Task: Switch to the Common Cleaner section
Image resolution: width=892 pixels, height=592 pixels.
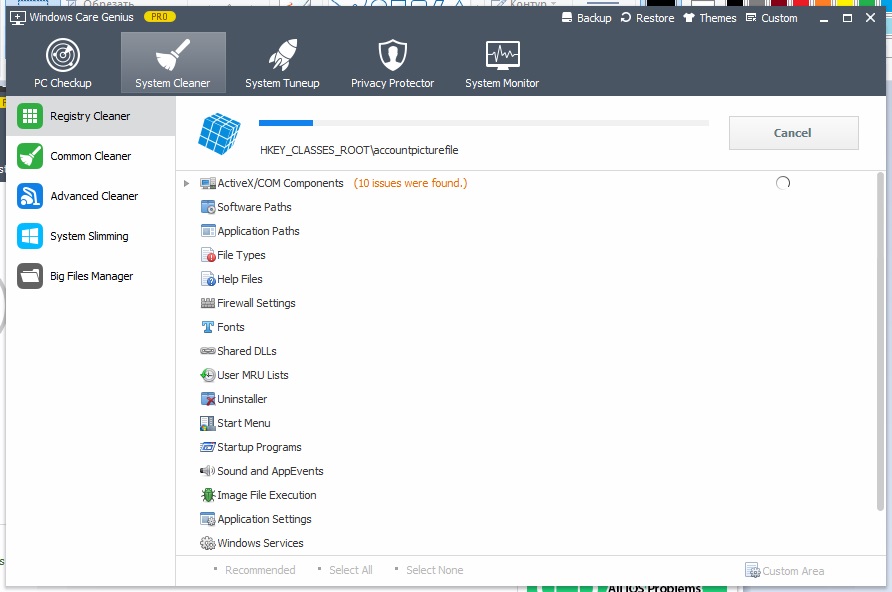Action: (90, 156)
